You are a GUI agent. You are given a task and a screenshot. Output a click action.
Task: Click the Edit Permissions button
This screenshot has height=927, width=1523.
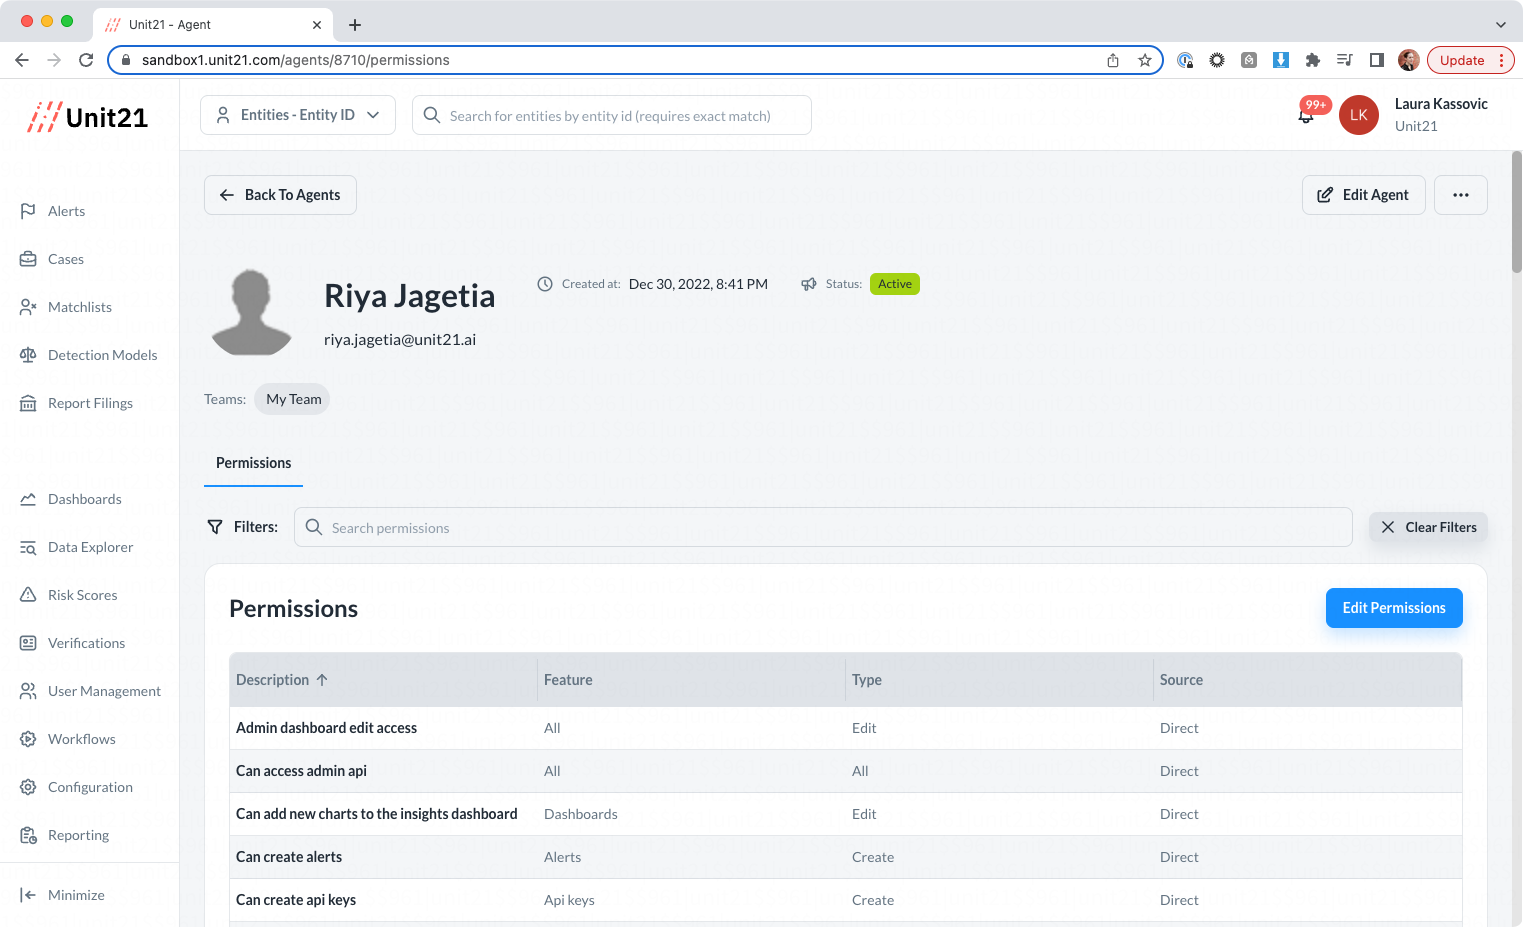tap(1394, 608)
